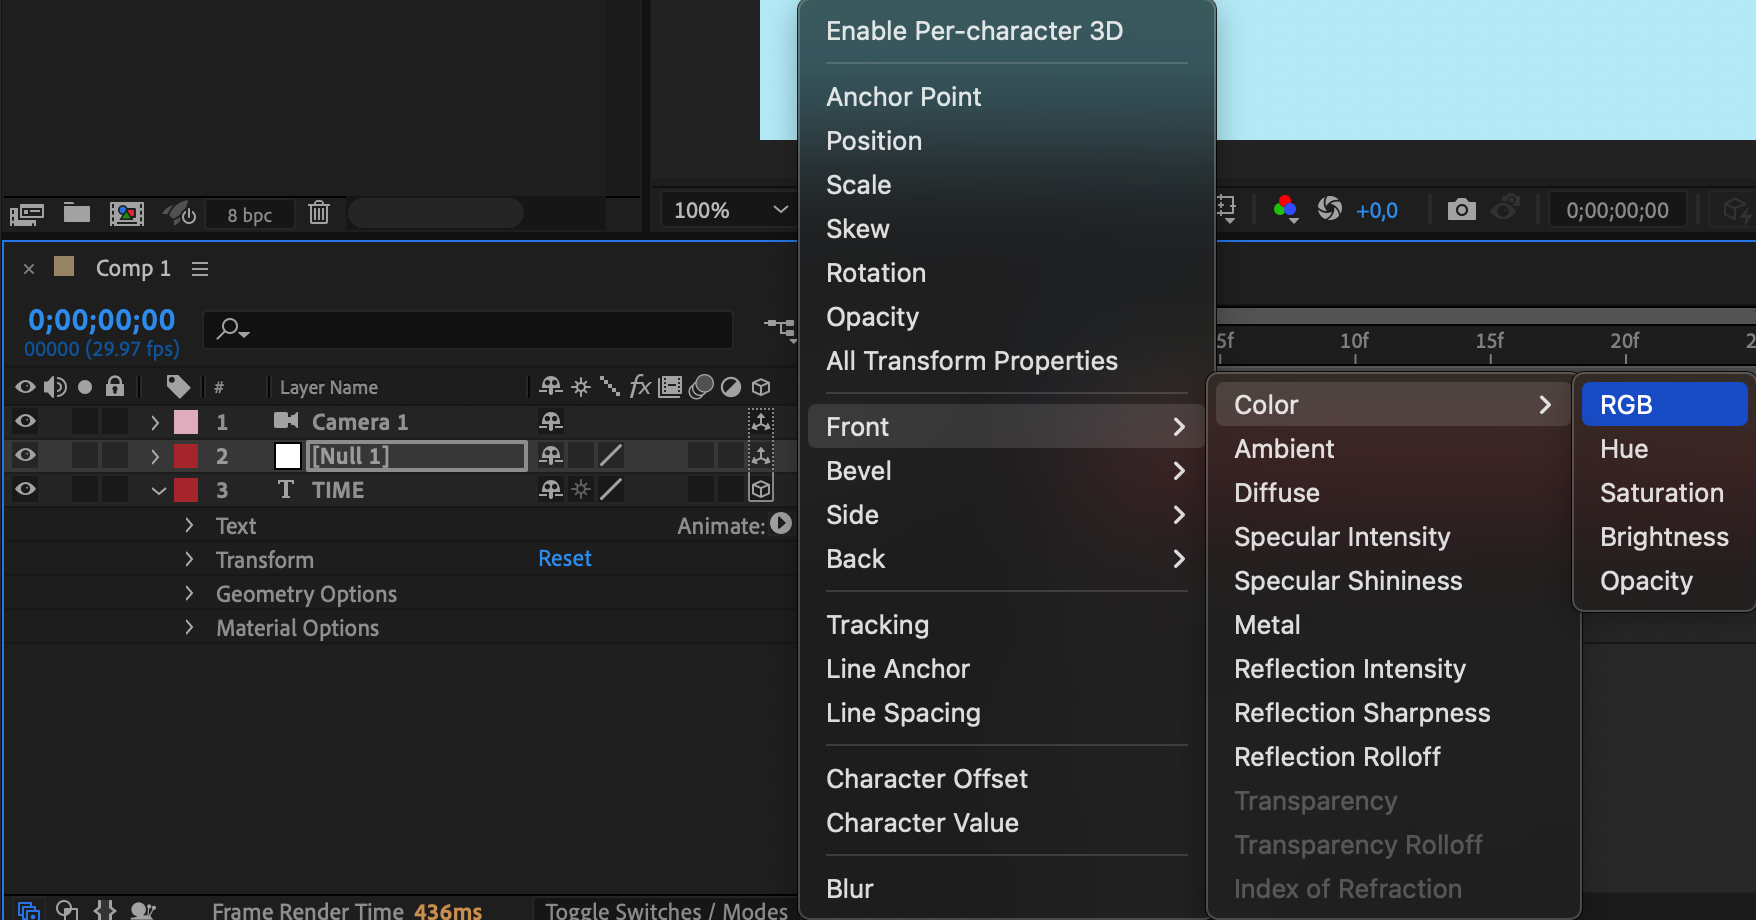Open the Interpret Footage icon
Viewport: 1756px width, 920px height.
tap(27, 214)
